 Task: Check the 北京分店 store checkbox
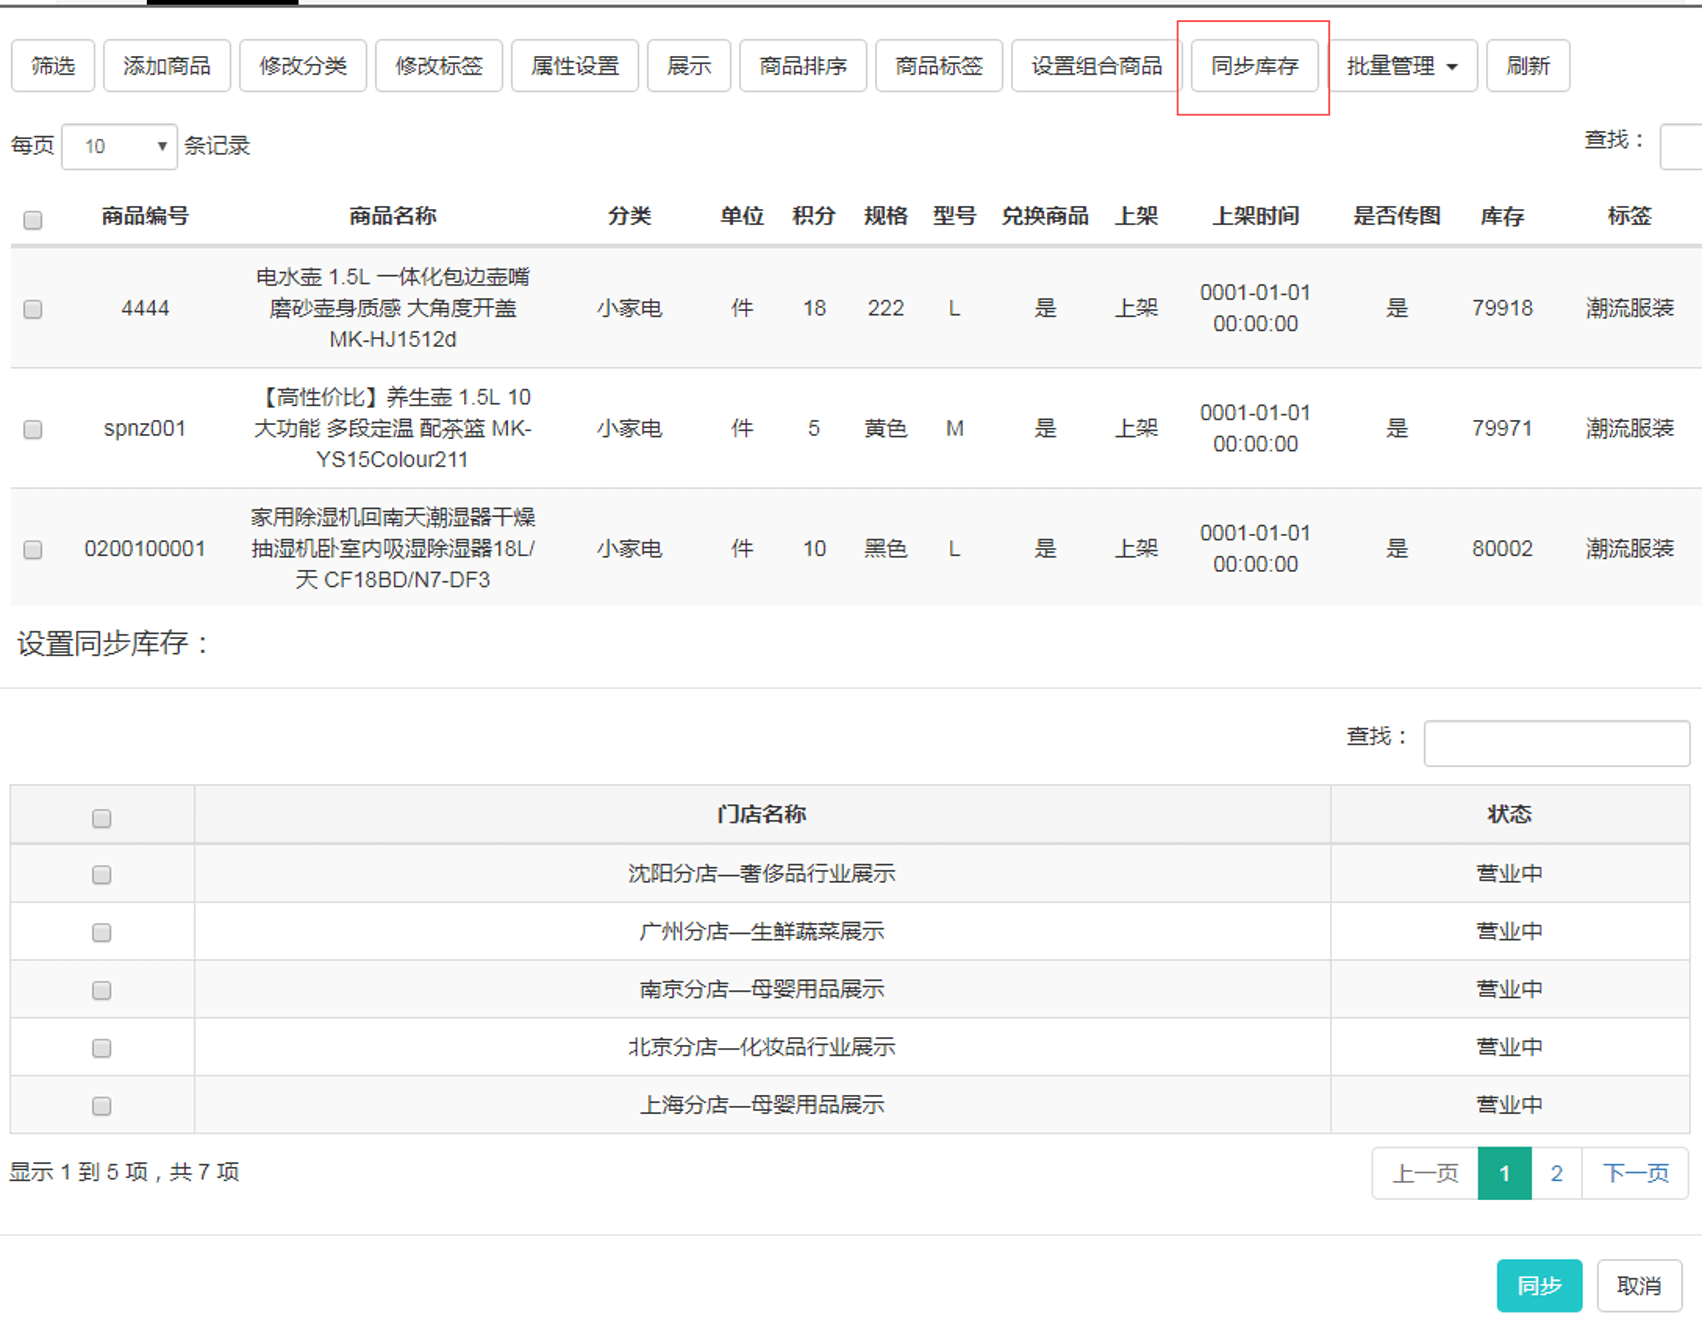(101, 1049)
